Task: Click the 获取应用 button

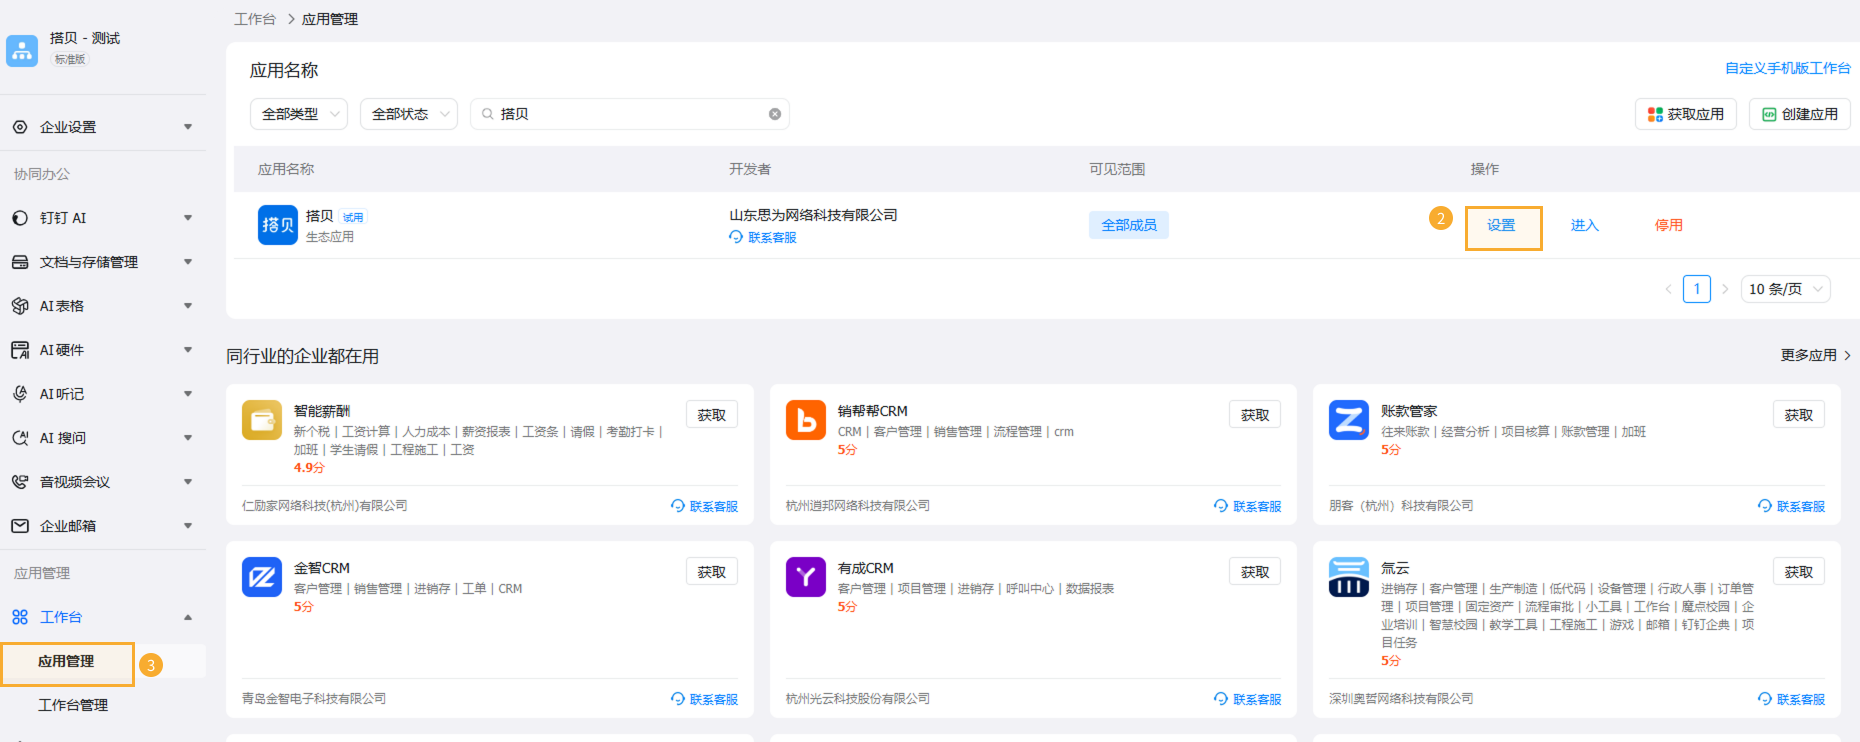Action: 1686,114
